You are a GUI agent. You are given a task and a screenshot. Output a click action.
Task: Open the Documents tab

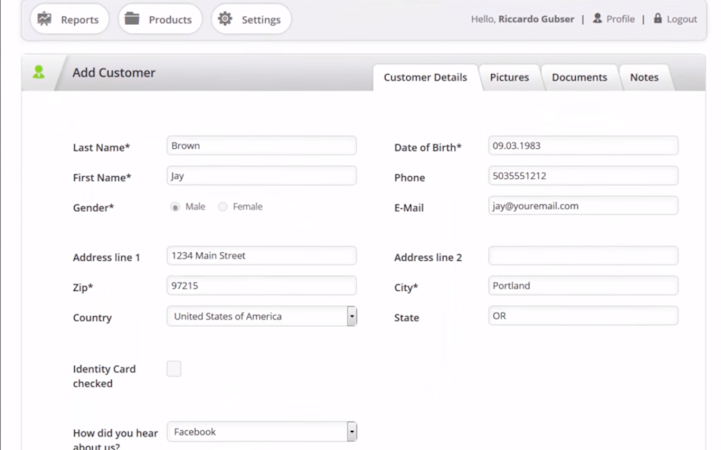click(x=579, y=77)
